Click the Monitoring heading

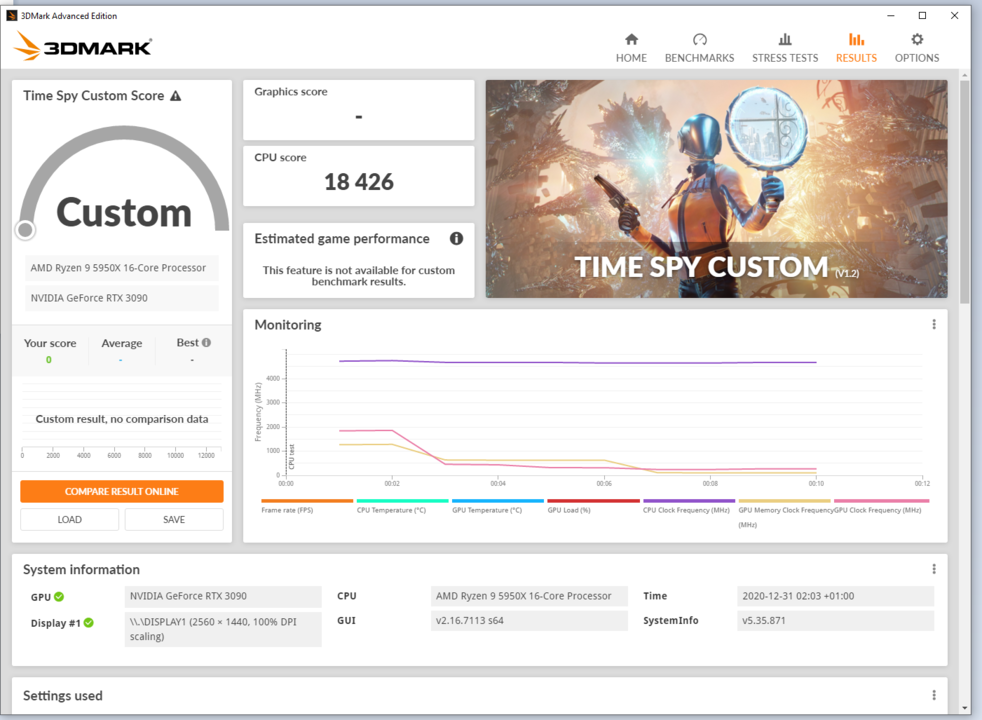[287, 324]
